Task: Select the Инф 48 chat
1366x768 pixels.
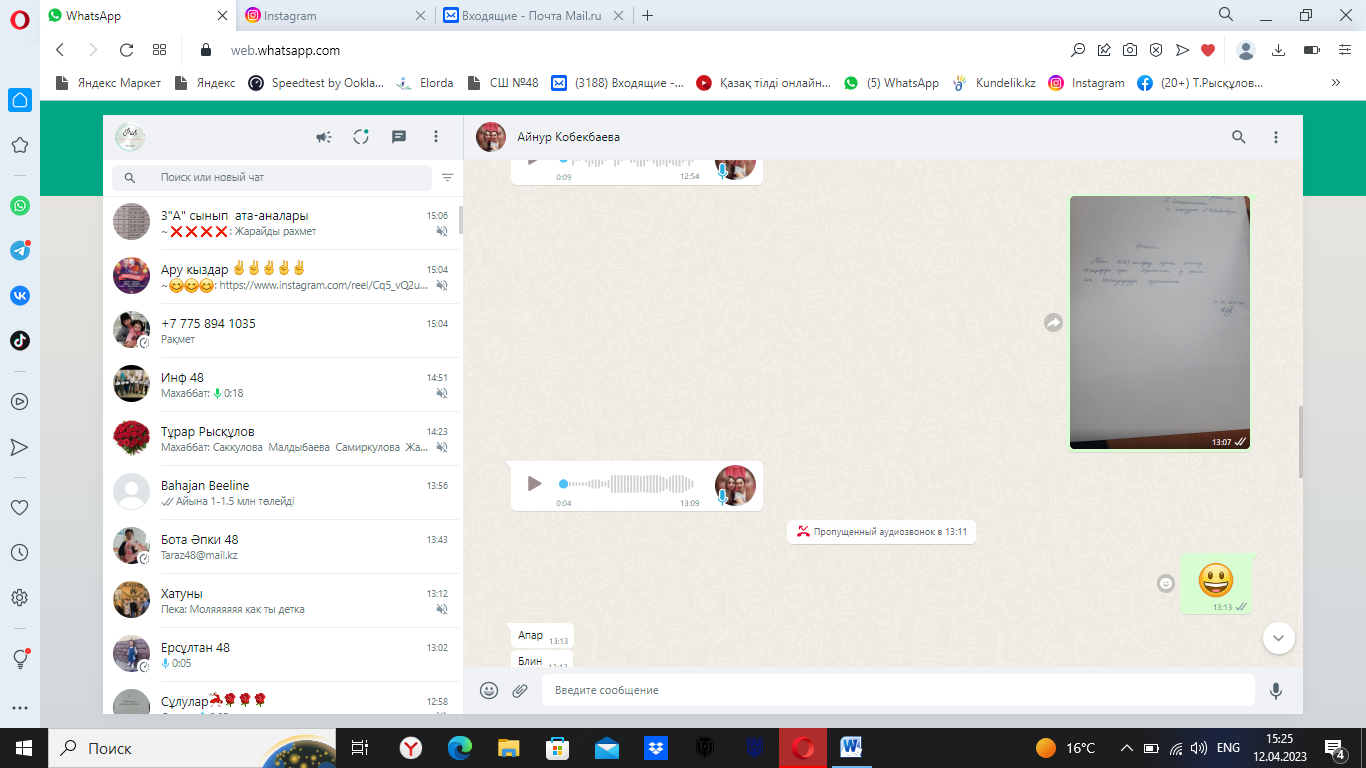Action: pyautogui.click(x=283, y=385)
